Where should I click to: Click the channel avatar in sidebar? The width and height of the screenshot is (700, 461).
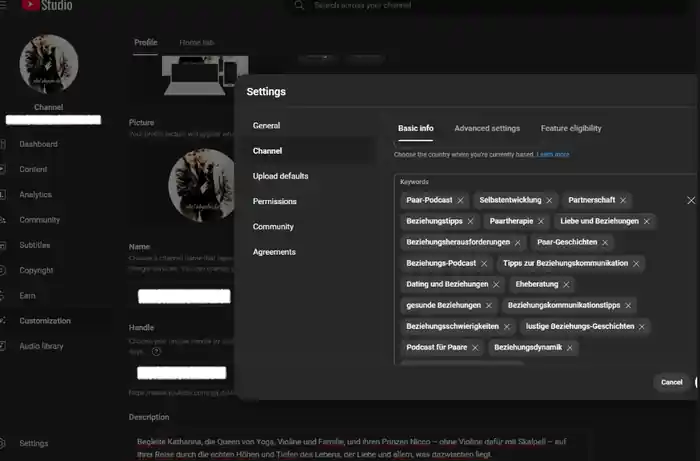(x=49, y=64)
